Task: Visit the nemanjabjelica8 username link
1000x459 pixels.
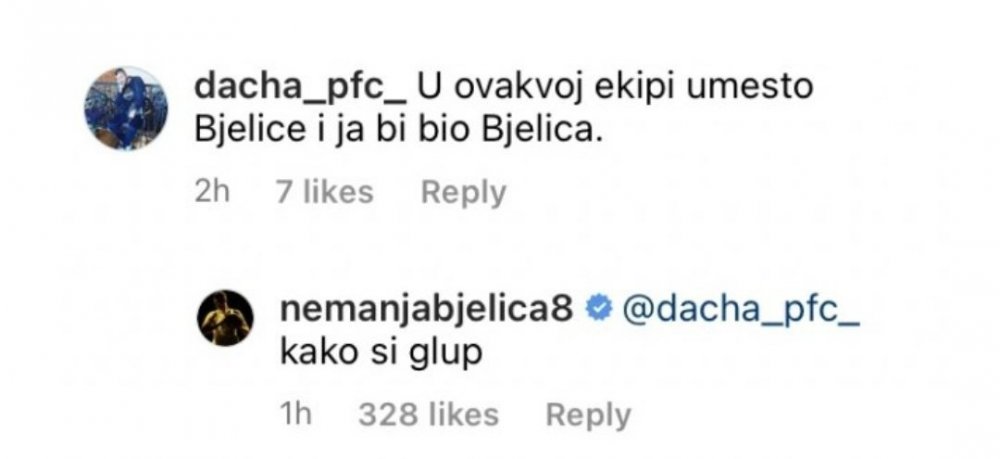Action: pos(430,311)
